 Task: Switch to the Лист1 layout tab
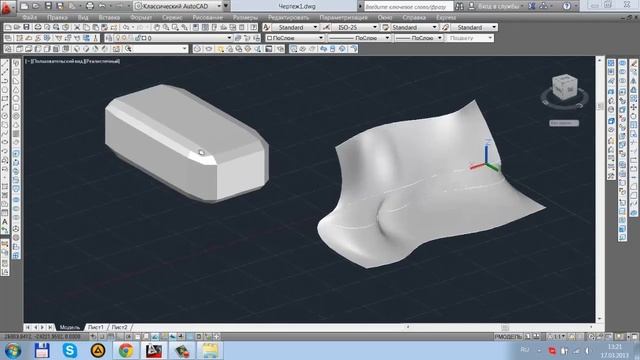coord(96,327)
